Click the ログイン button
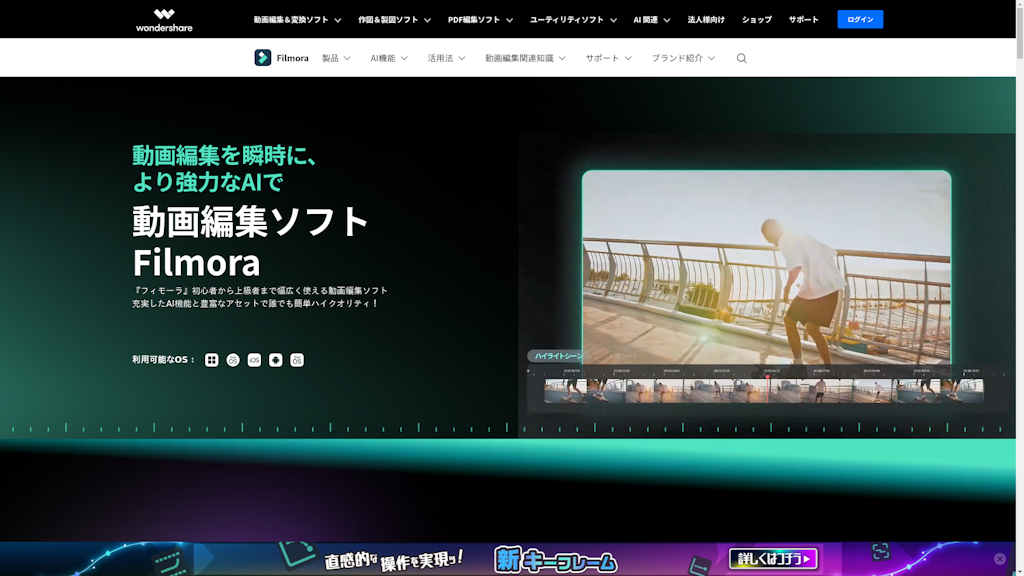1024x576 pixels. pos(860,20)
